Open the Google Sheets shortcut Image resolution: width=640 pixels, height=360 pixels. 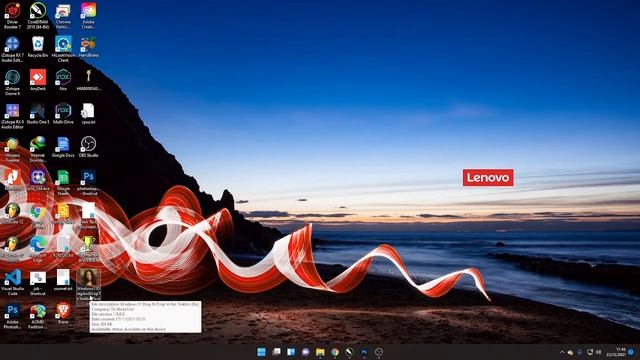point(63,182)
